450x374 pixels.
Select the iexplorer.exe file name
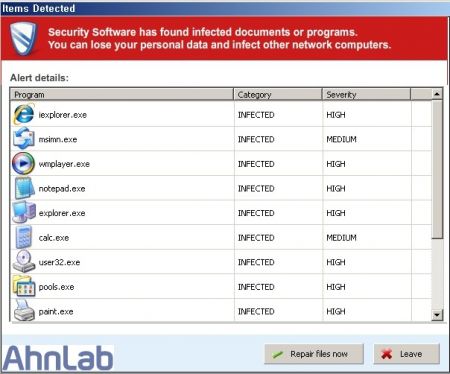(x=63, y=115)
